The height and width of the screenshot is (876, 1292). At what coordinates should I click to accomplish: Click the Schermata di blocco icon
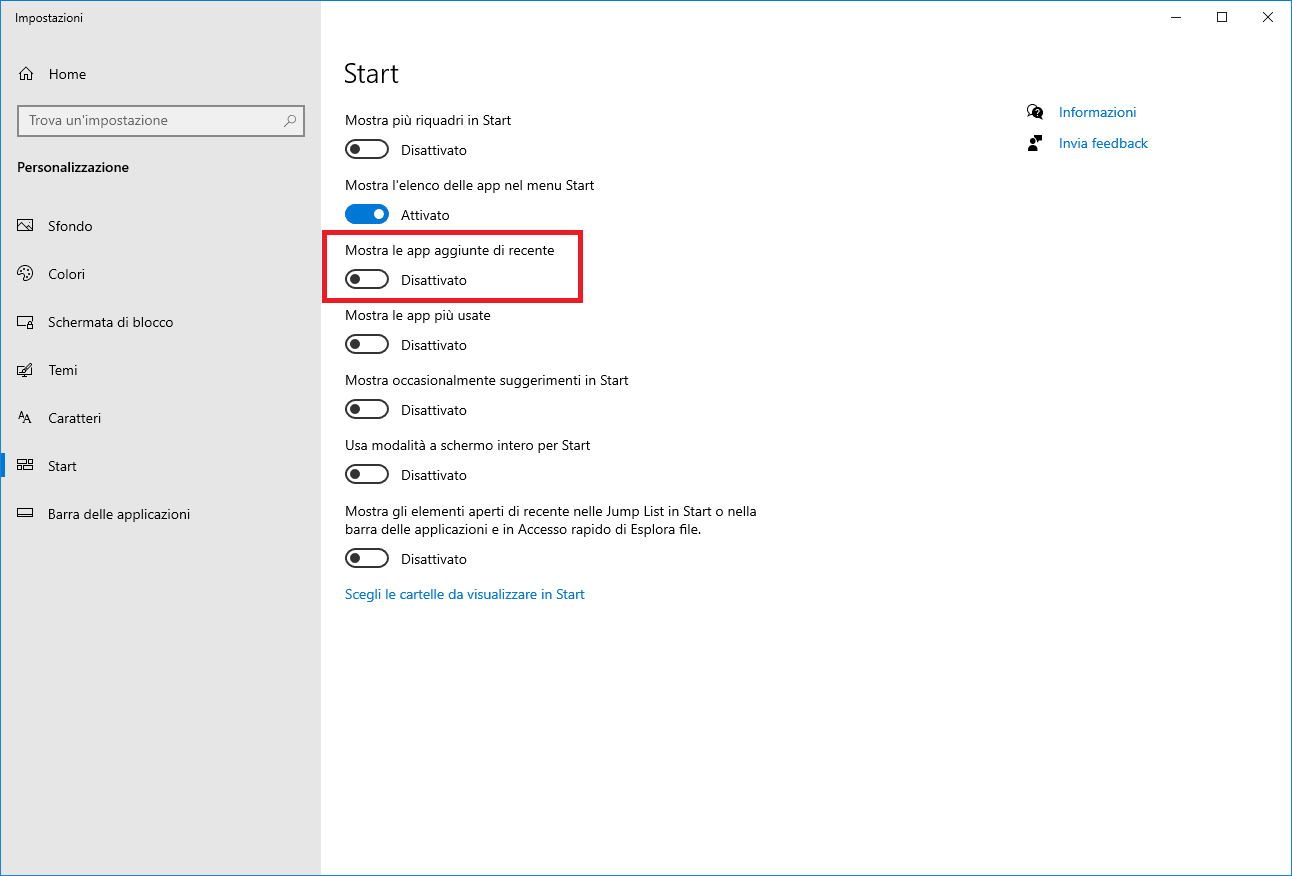click(x=26, y=322)
